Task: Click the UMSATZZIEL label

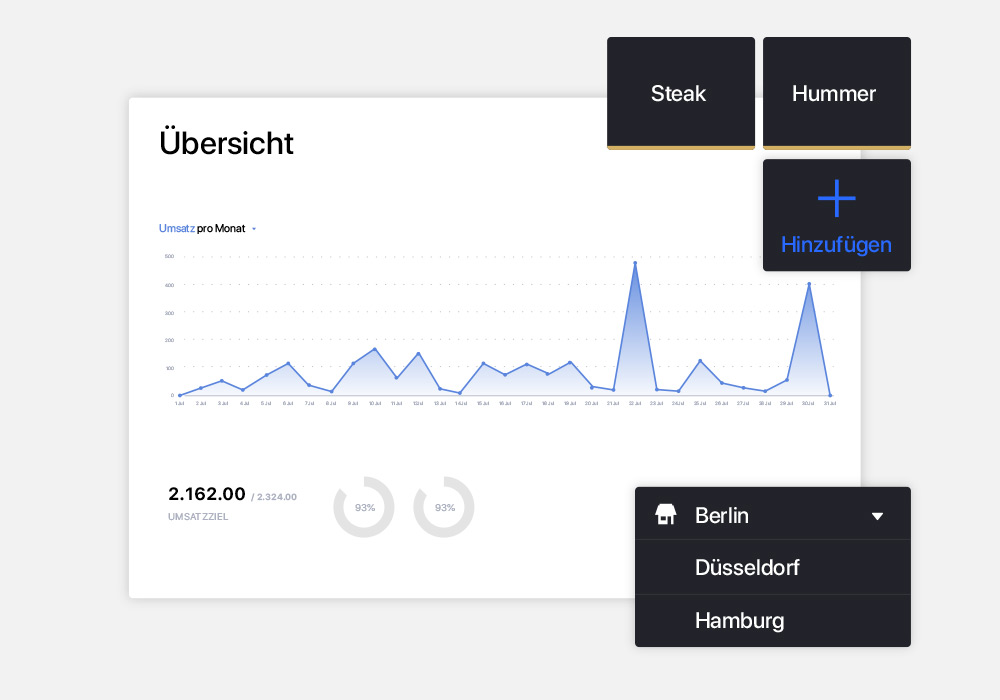Action: coord(198,516)
